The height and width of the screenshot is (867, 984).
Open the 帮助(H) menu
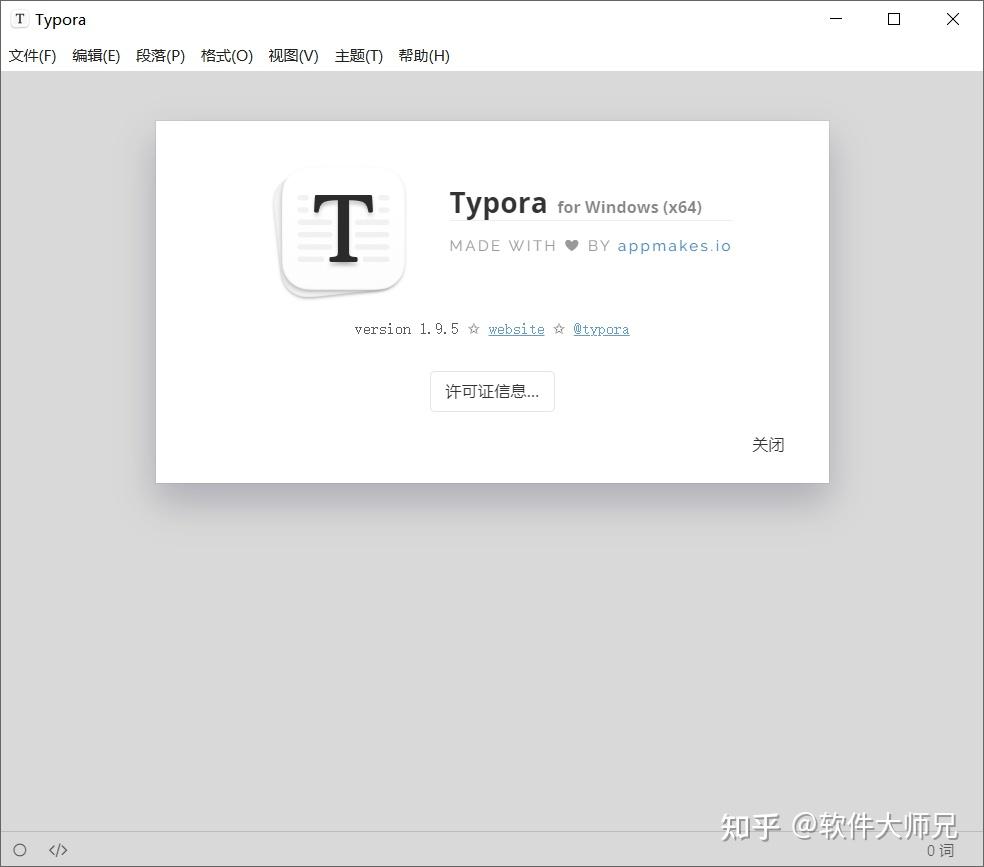424,56
